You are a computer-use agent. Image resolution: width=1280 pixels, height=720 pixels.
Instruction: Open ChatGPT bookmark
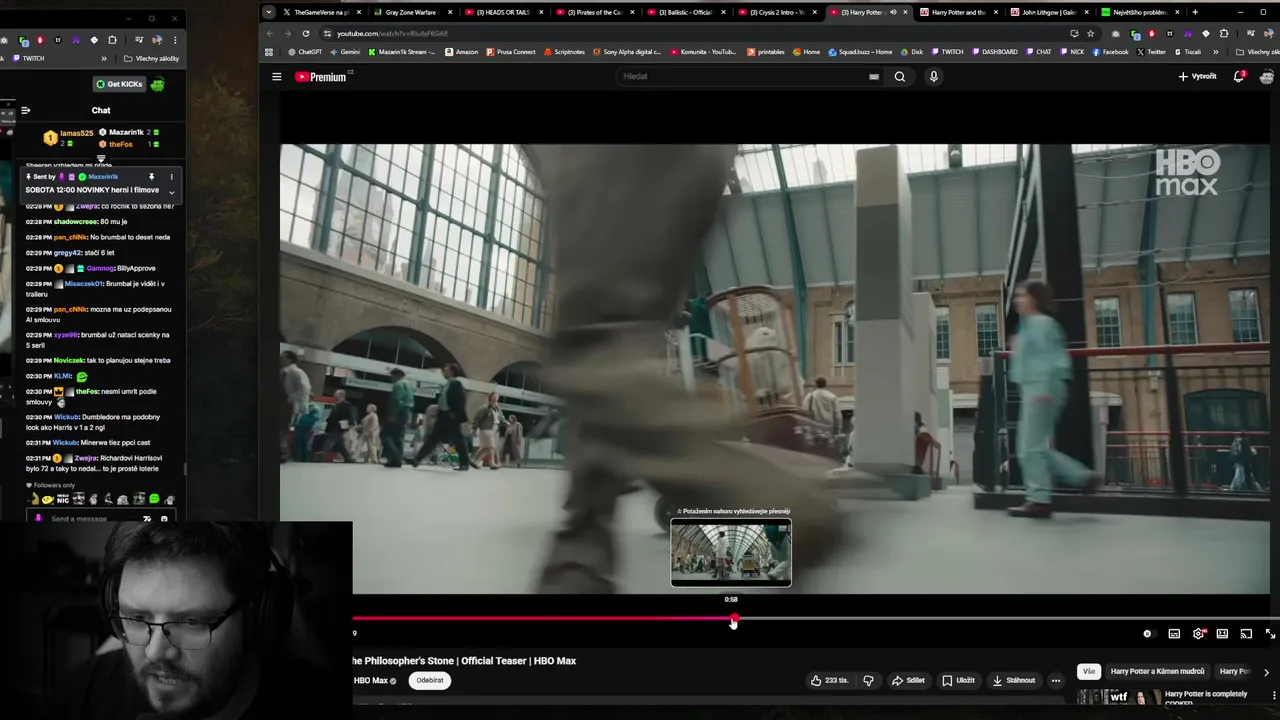click(304, 52)
